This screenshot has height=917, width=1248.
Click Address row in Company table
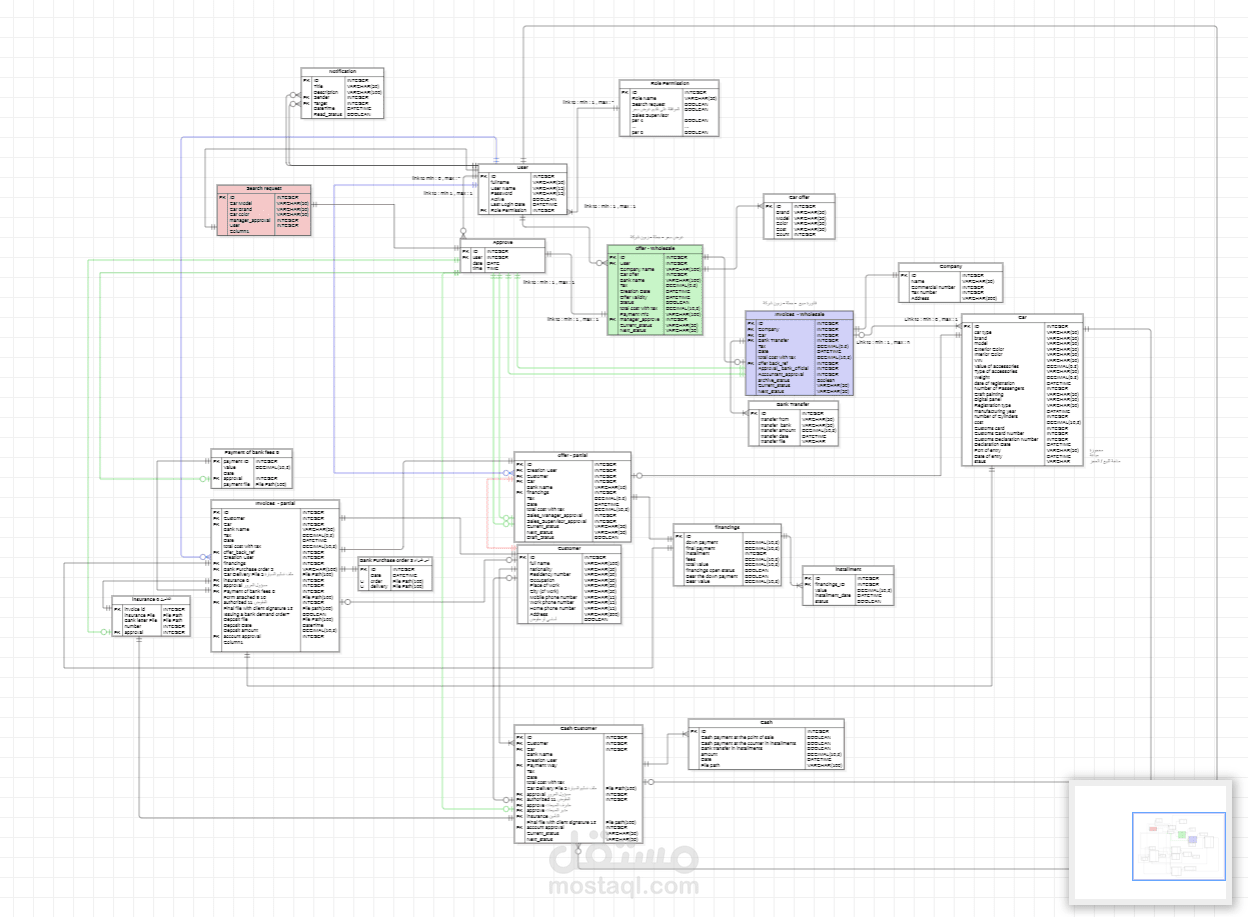950,298
